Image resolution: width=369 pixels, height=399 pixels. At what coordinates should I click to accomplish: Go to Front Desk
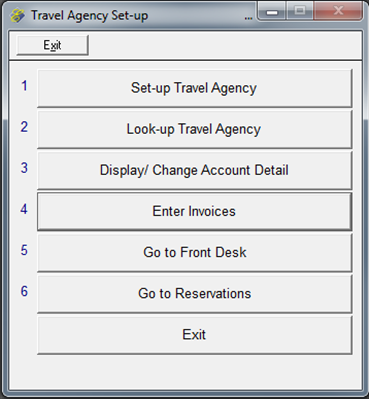(x=195, y=252)
